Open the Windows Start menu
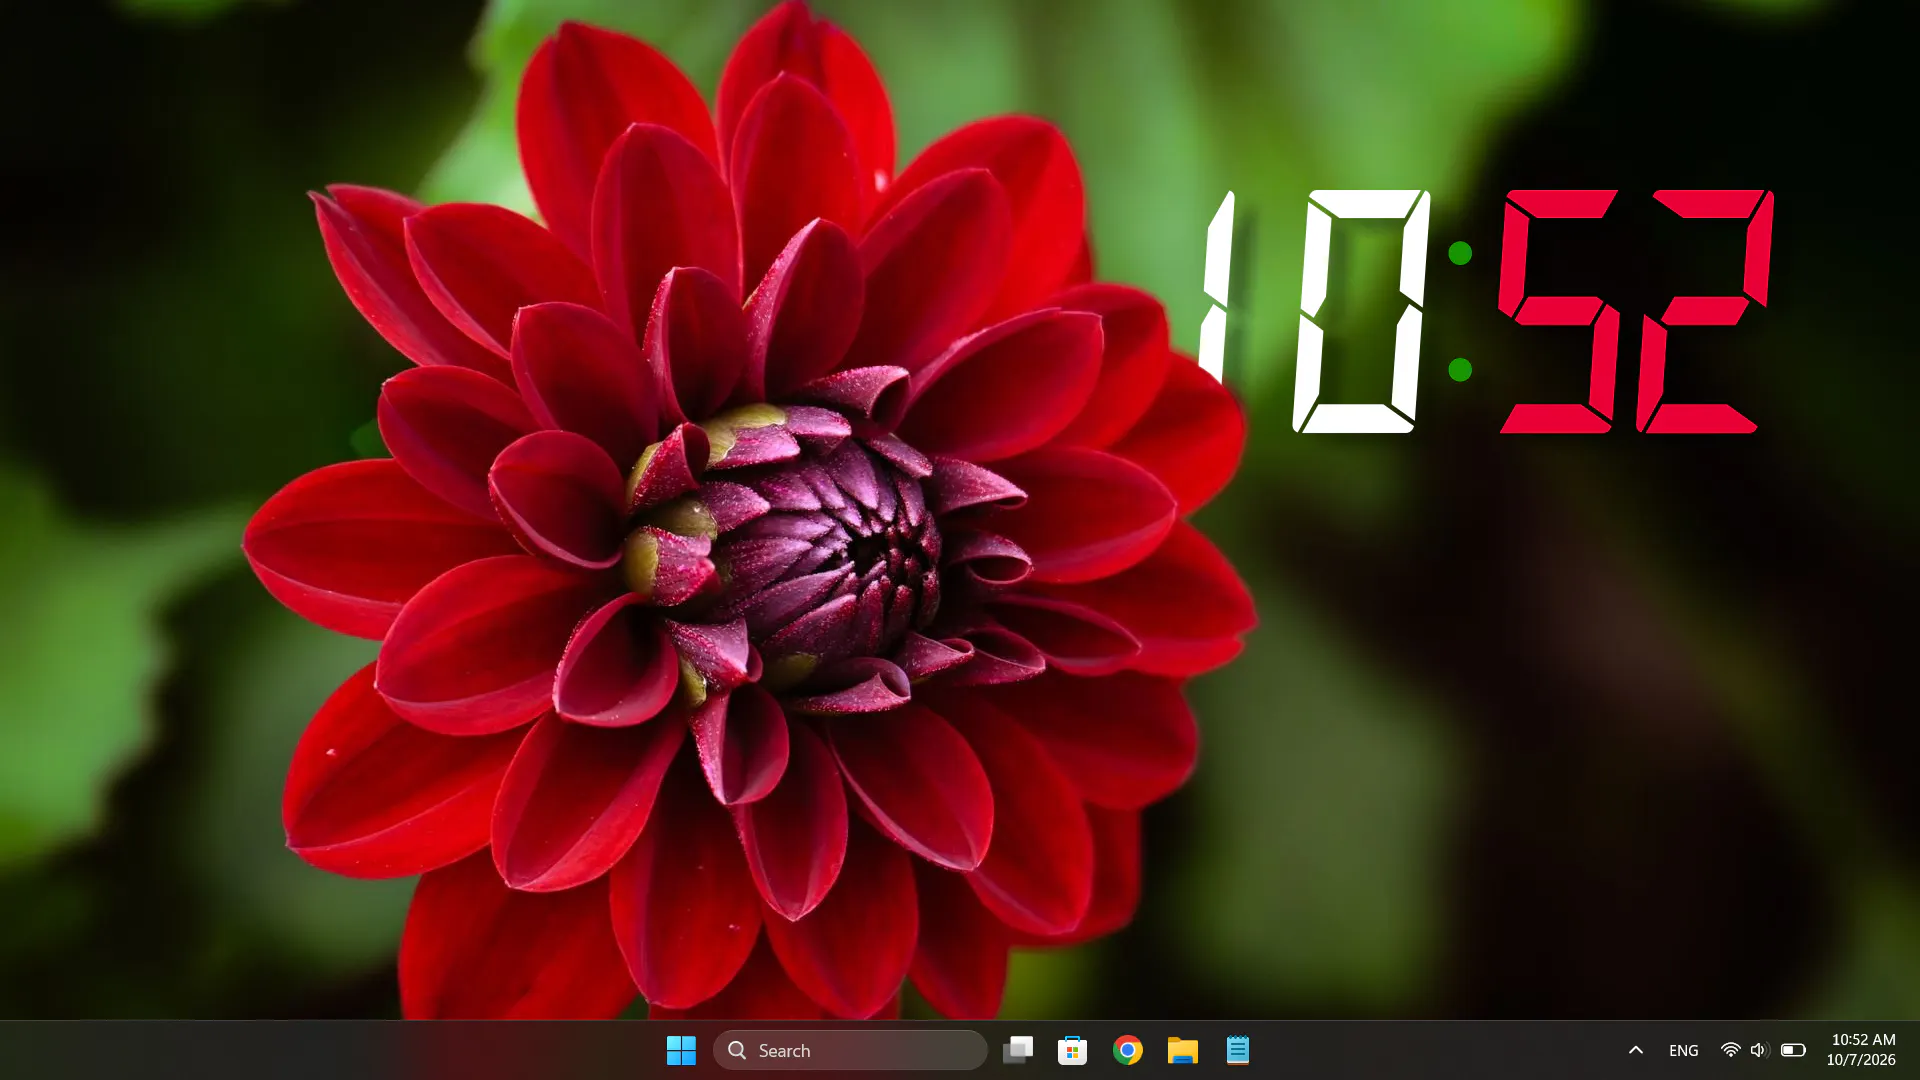The image size is (1920, 1080). point(681,1050)
